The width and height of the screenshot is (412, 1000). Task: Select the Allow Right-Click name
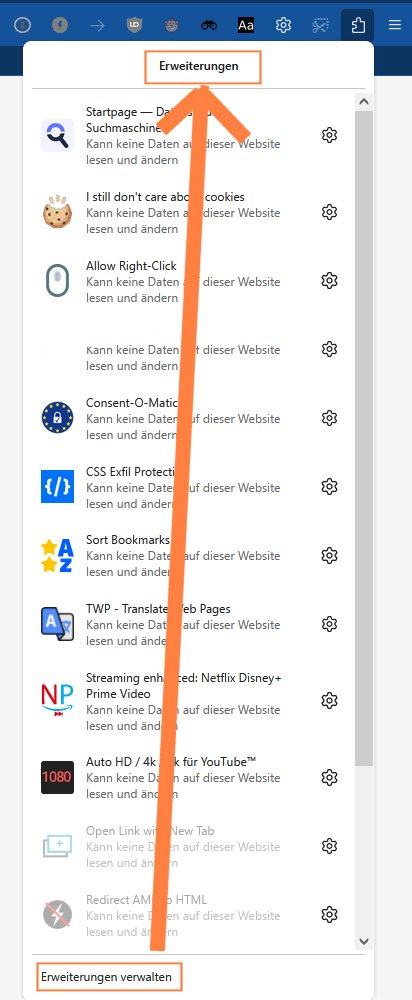pyautogui.click(x=131, y=266)
